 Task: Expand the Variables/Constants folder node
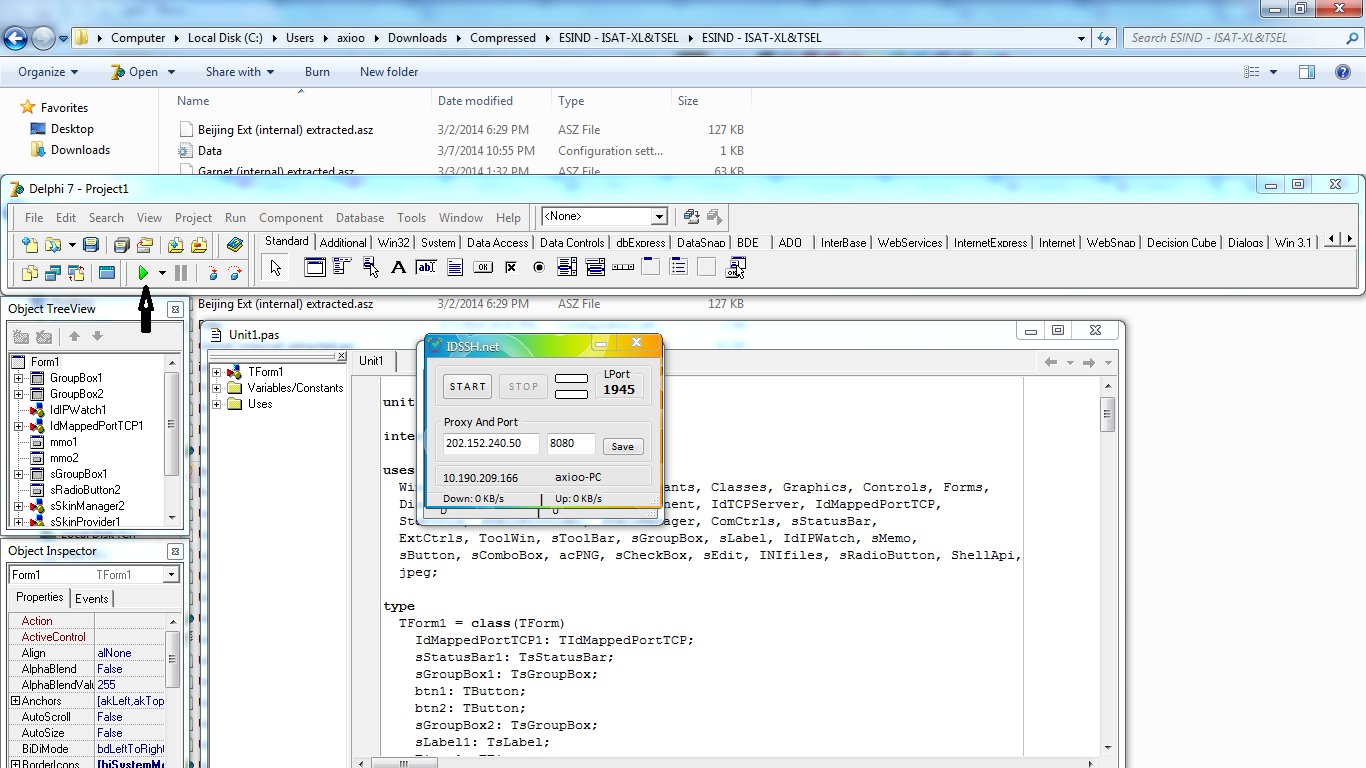coord(217,388)
